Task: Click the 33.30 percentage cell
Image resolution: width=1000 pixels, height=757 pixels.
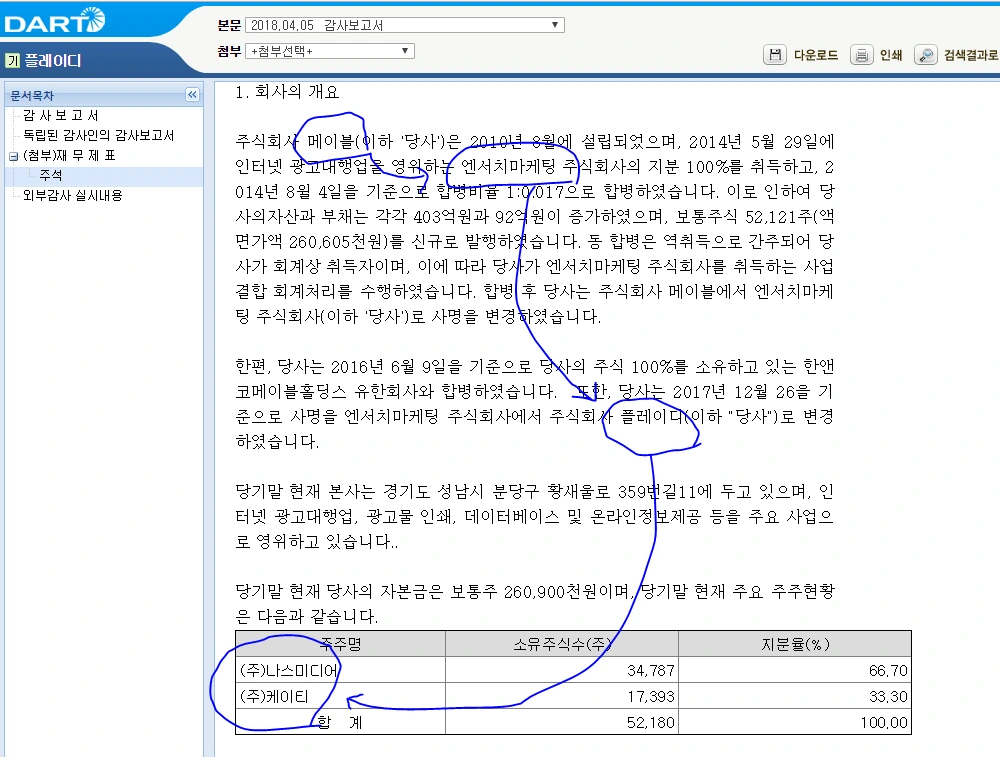Action: [795, 696]
